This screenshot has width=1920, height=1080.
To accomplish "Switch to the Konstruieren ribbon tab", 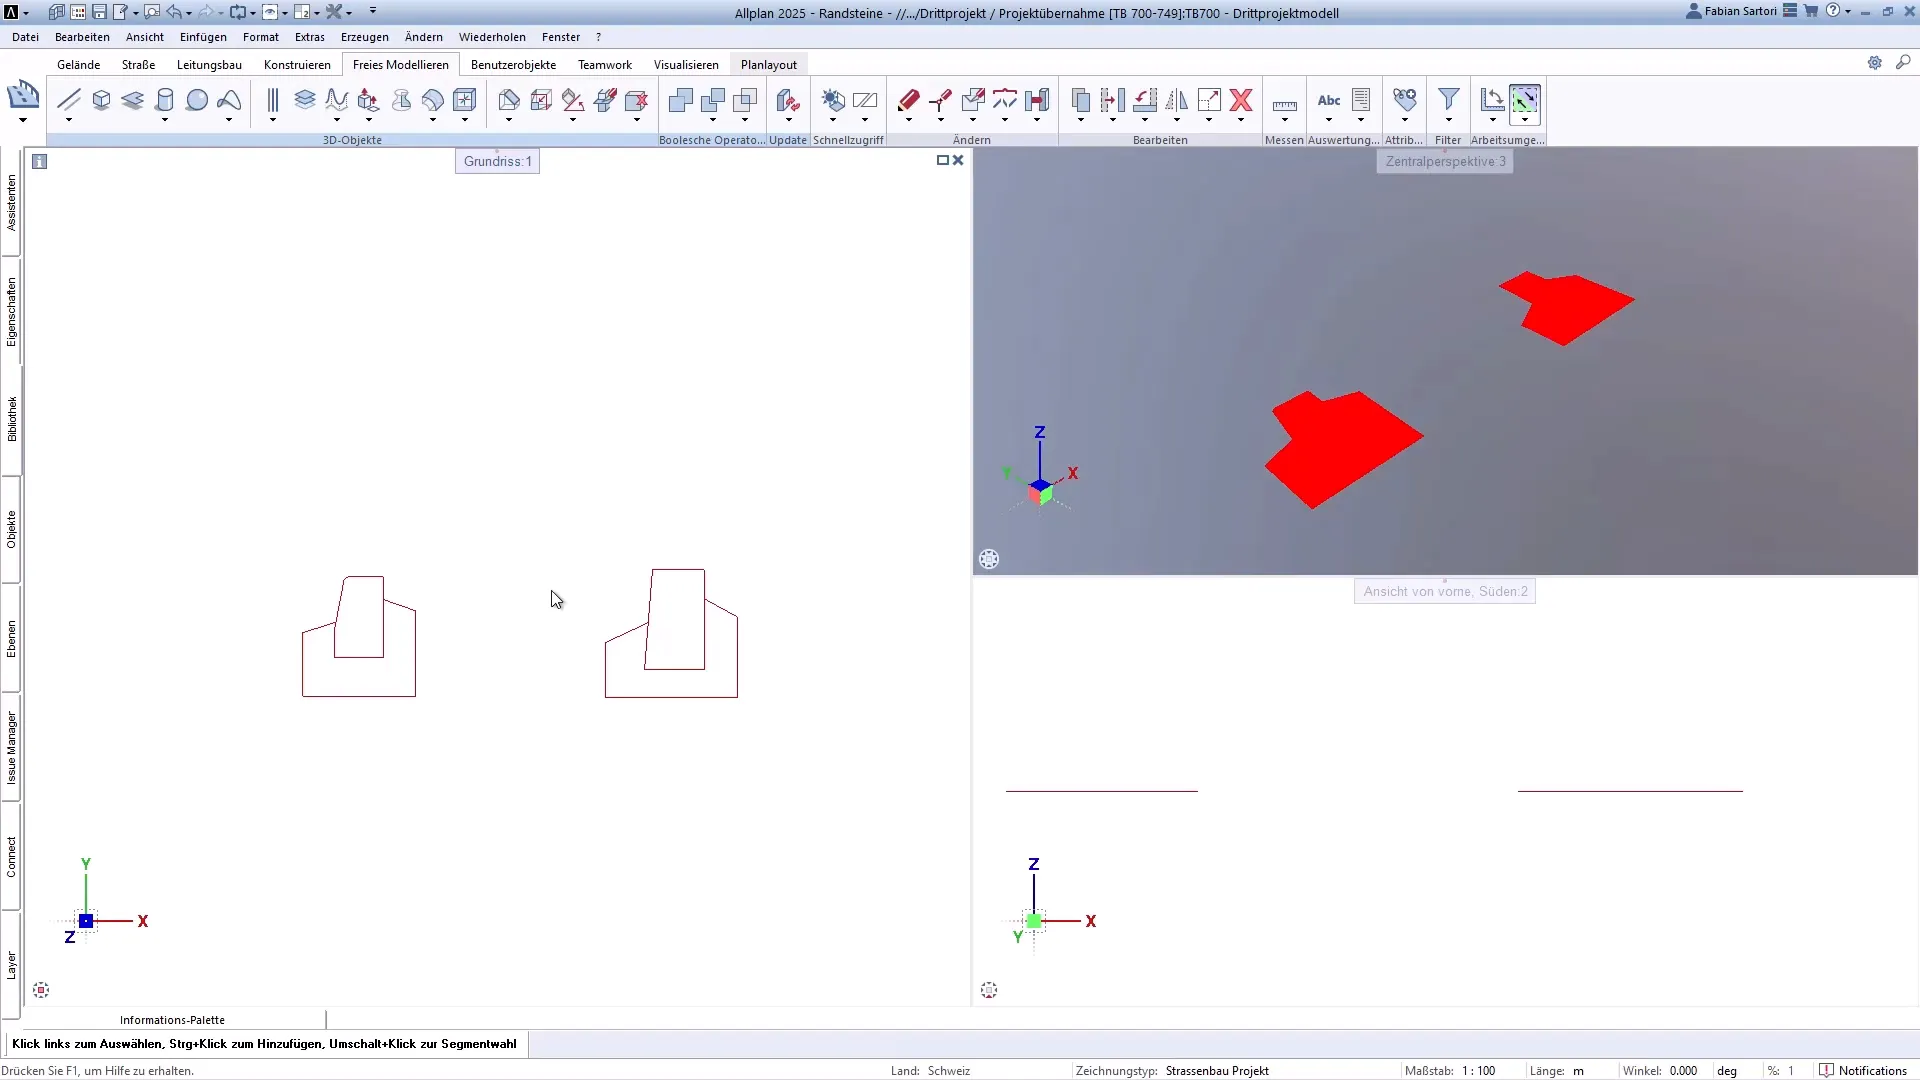I will click(297, 65).
